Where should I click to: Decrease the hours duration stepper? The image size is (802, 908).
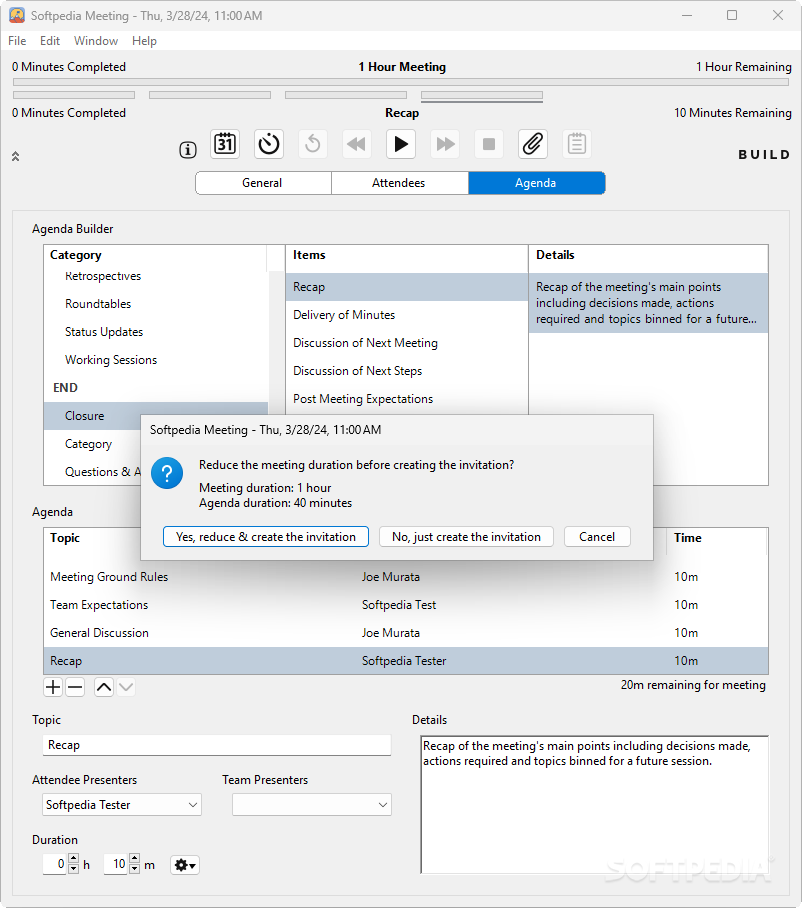[x=74, y=869]
